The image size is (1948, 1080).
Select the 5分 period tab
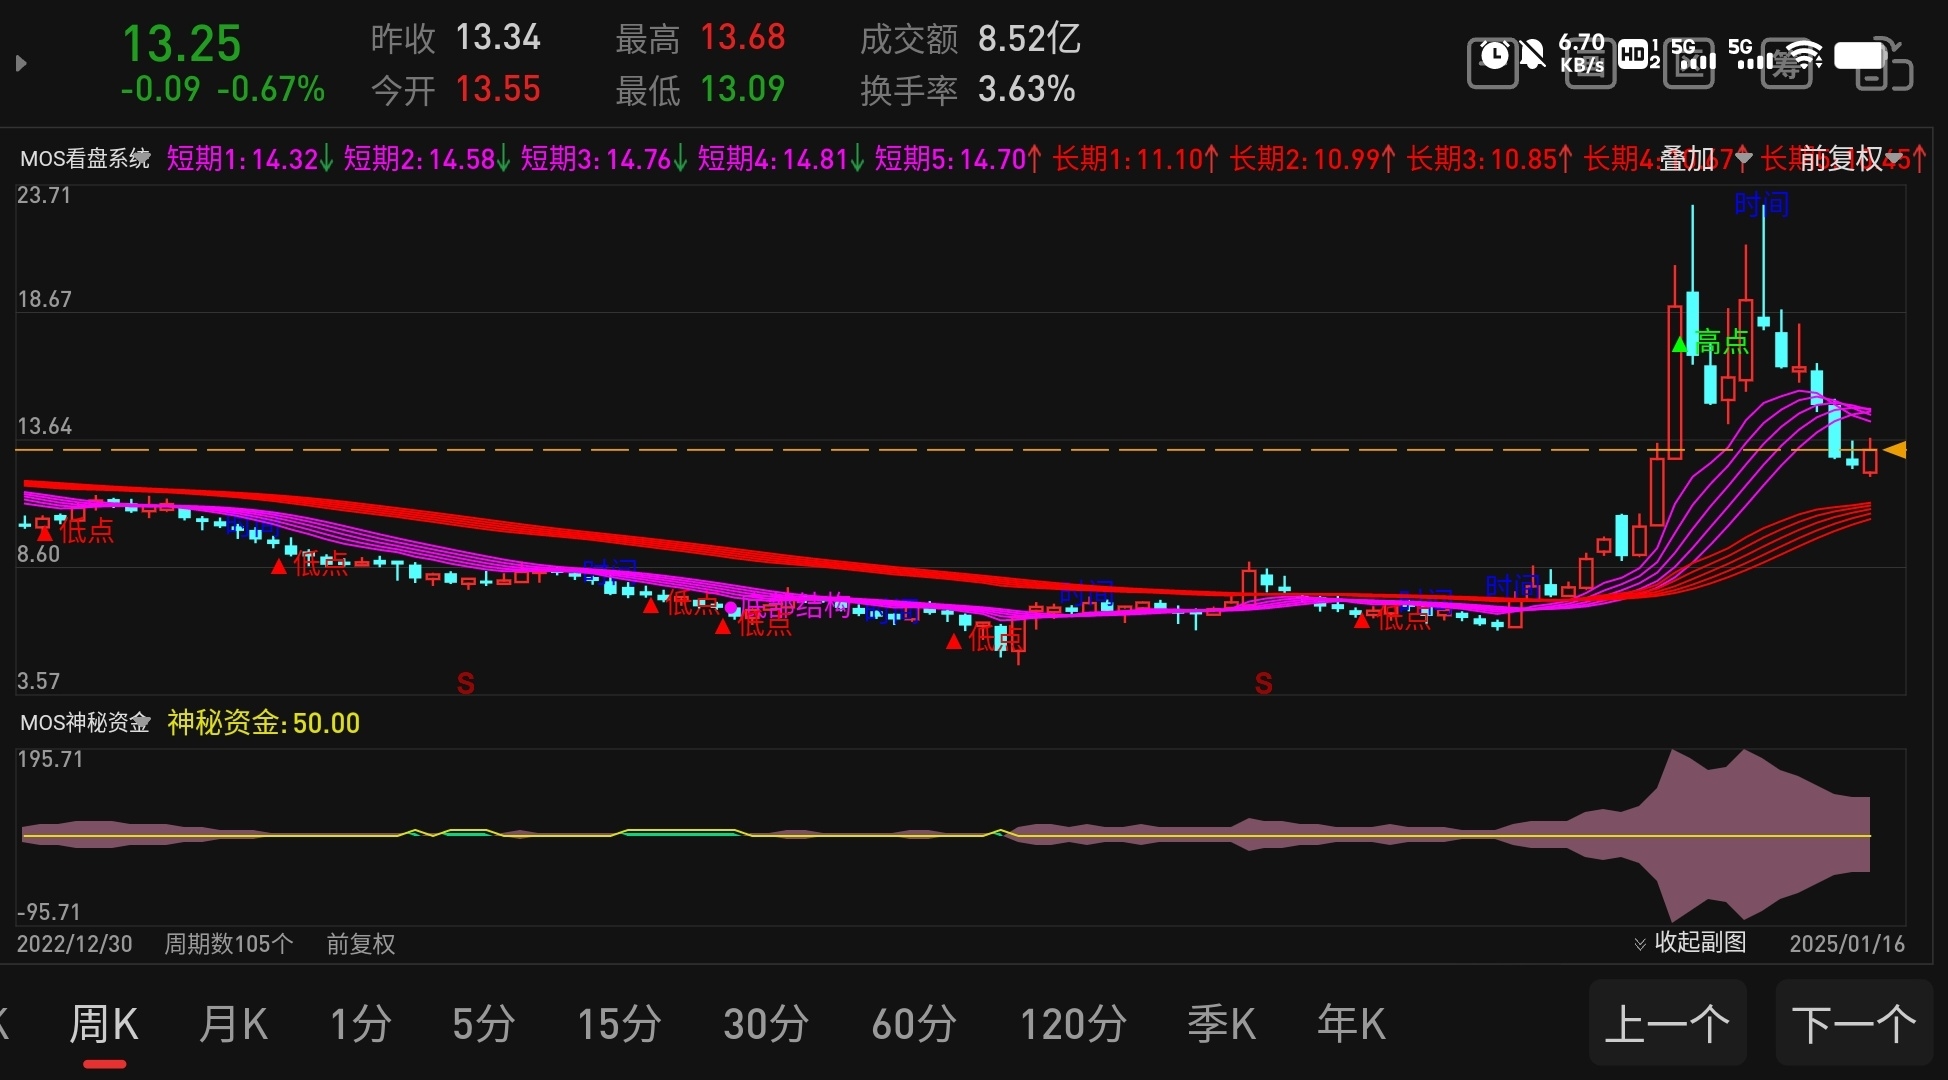(x=483, y=1024)
